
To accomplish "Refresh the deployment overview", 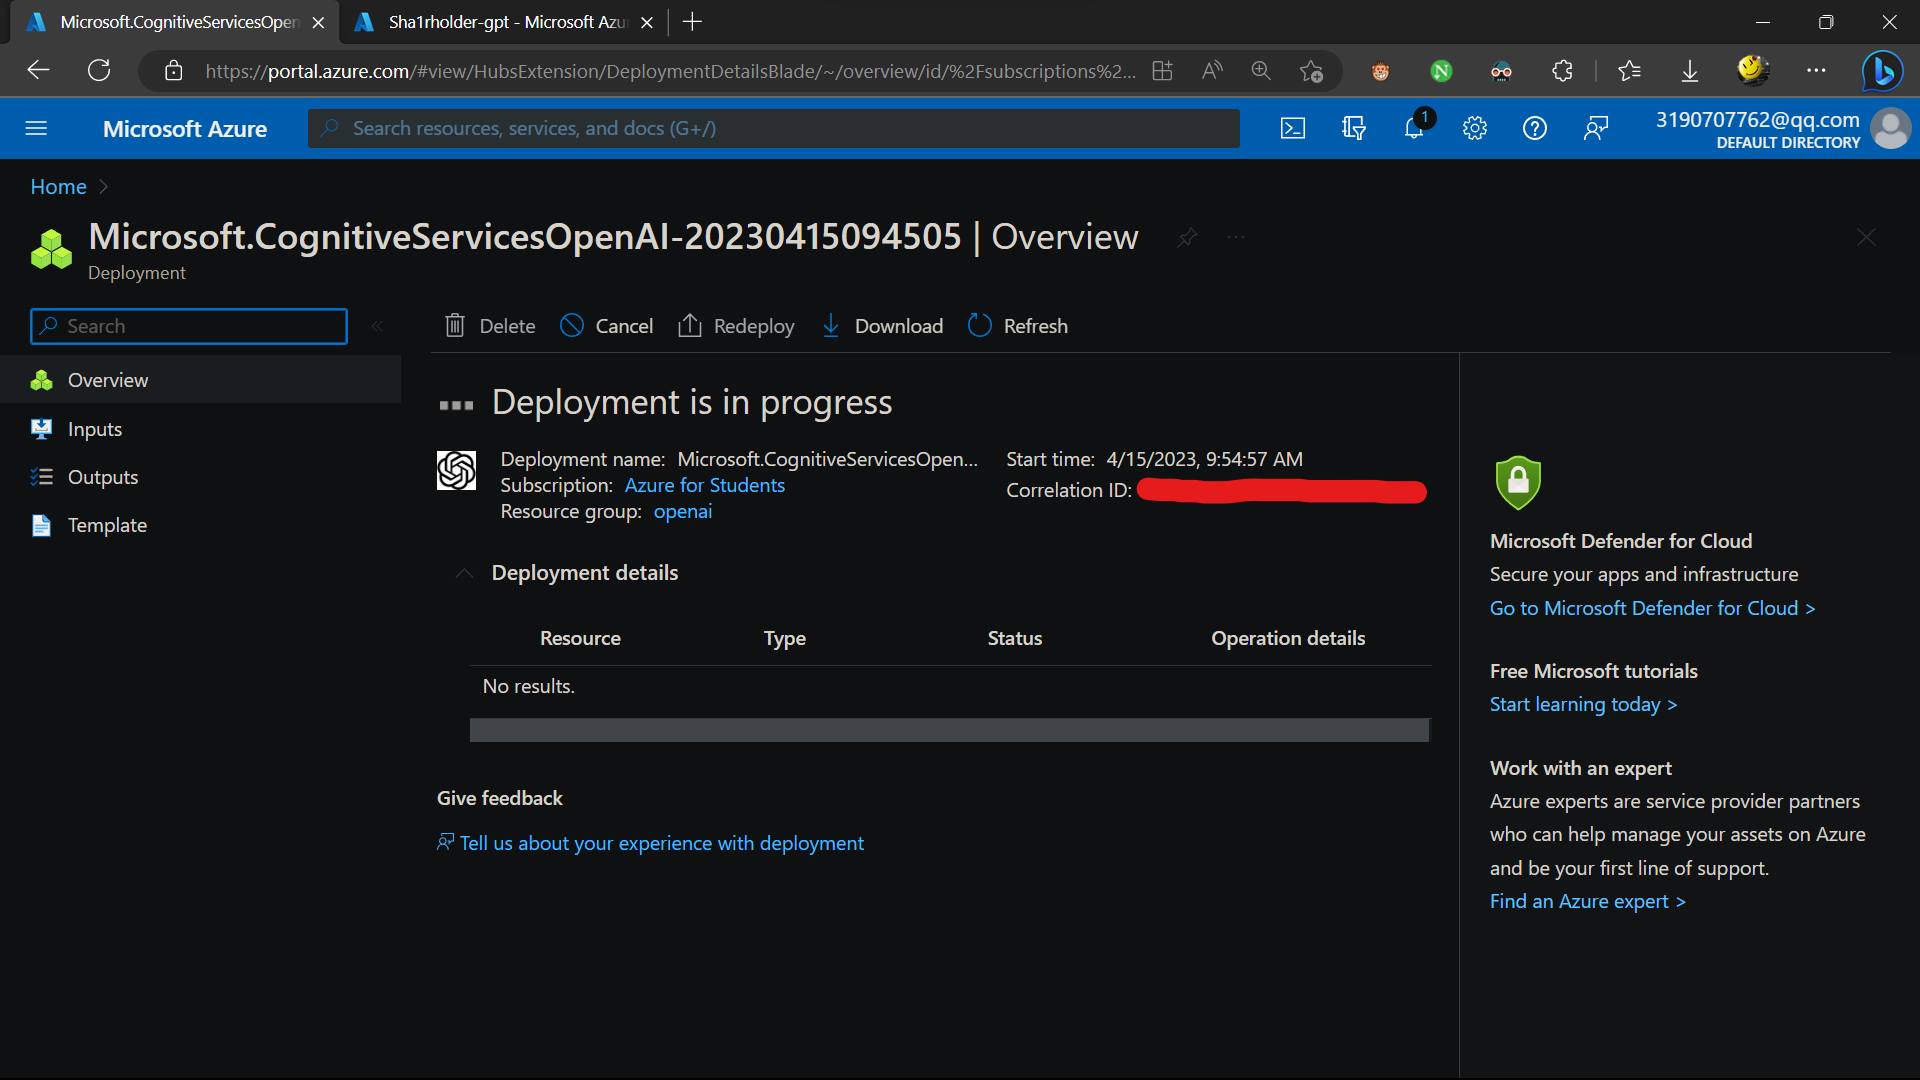I will coord(1018,326).
